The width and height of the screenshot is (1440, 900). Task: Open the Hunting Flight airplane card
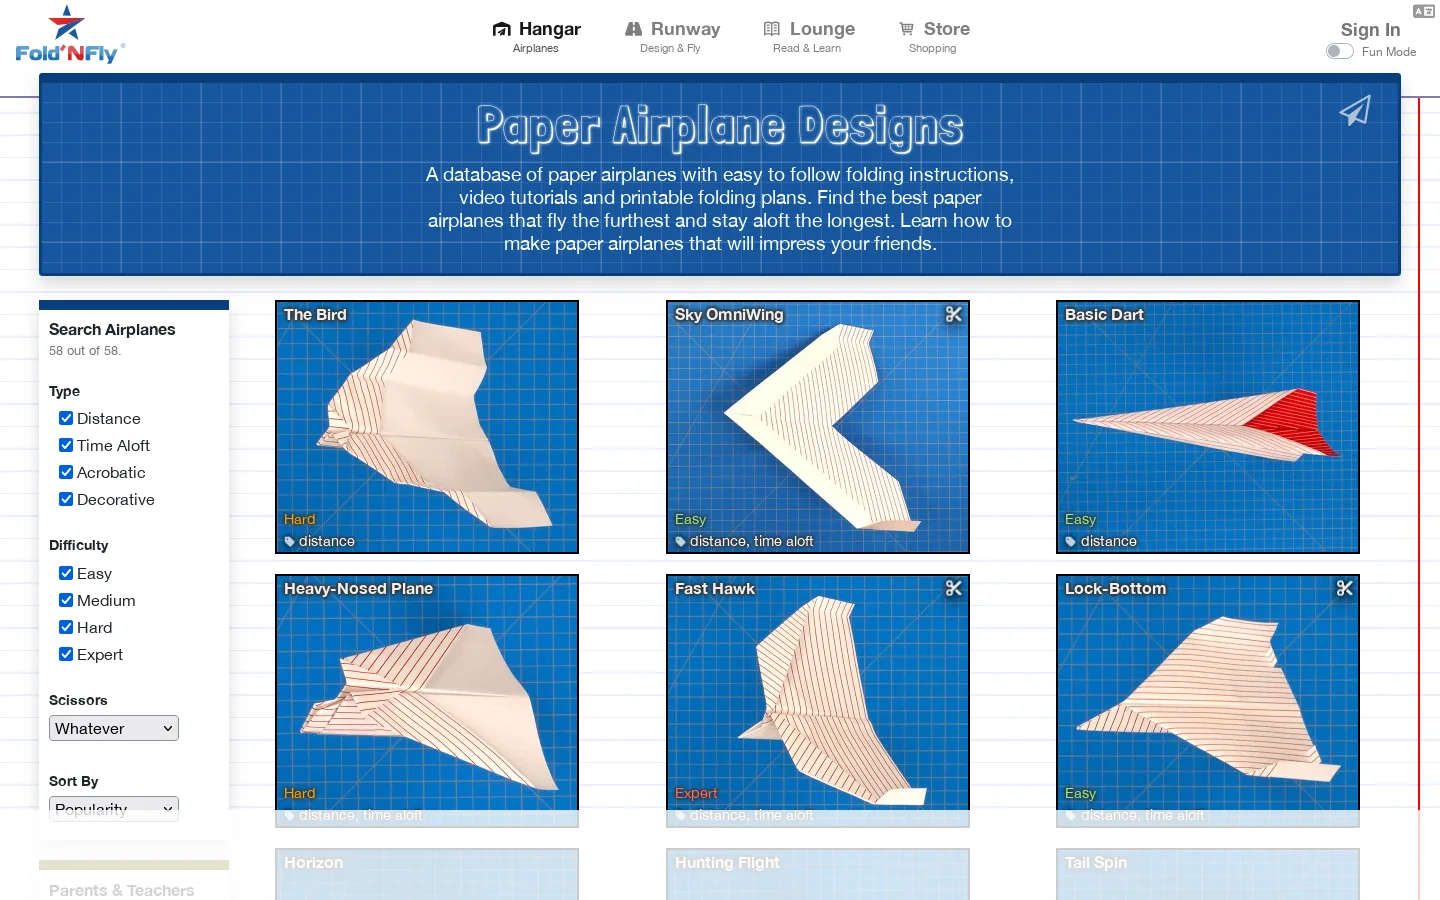(x=818, y=874)
